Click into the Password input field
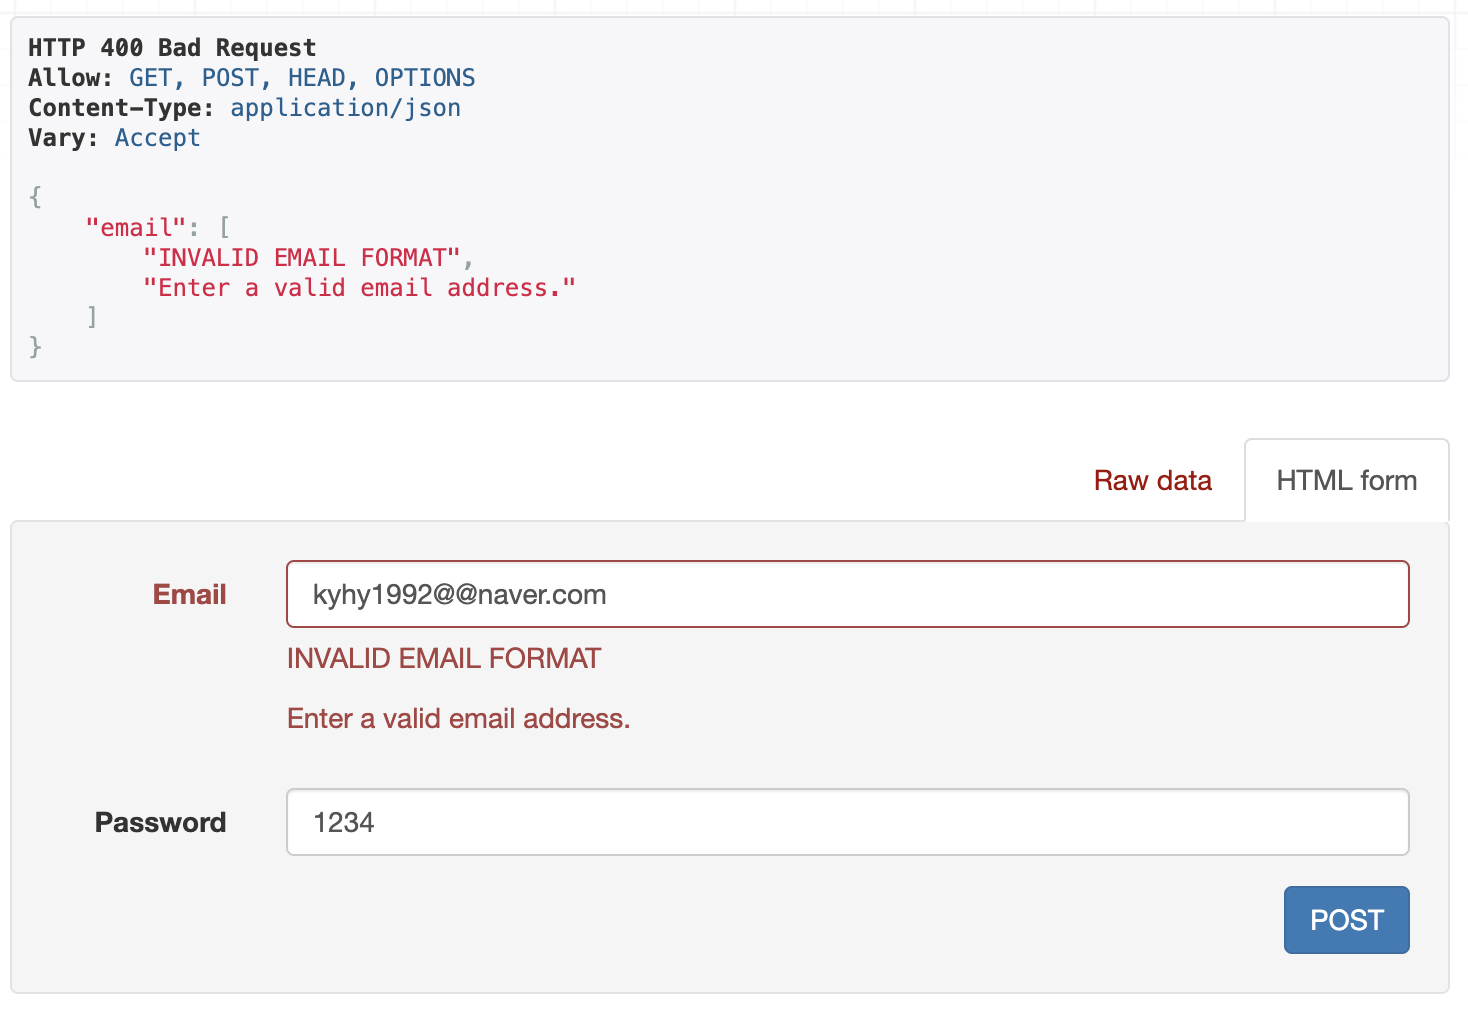1468x1012 pixels. coord(847,823)
